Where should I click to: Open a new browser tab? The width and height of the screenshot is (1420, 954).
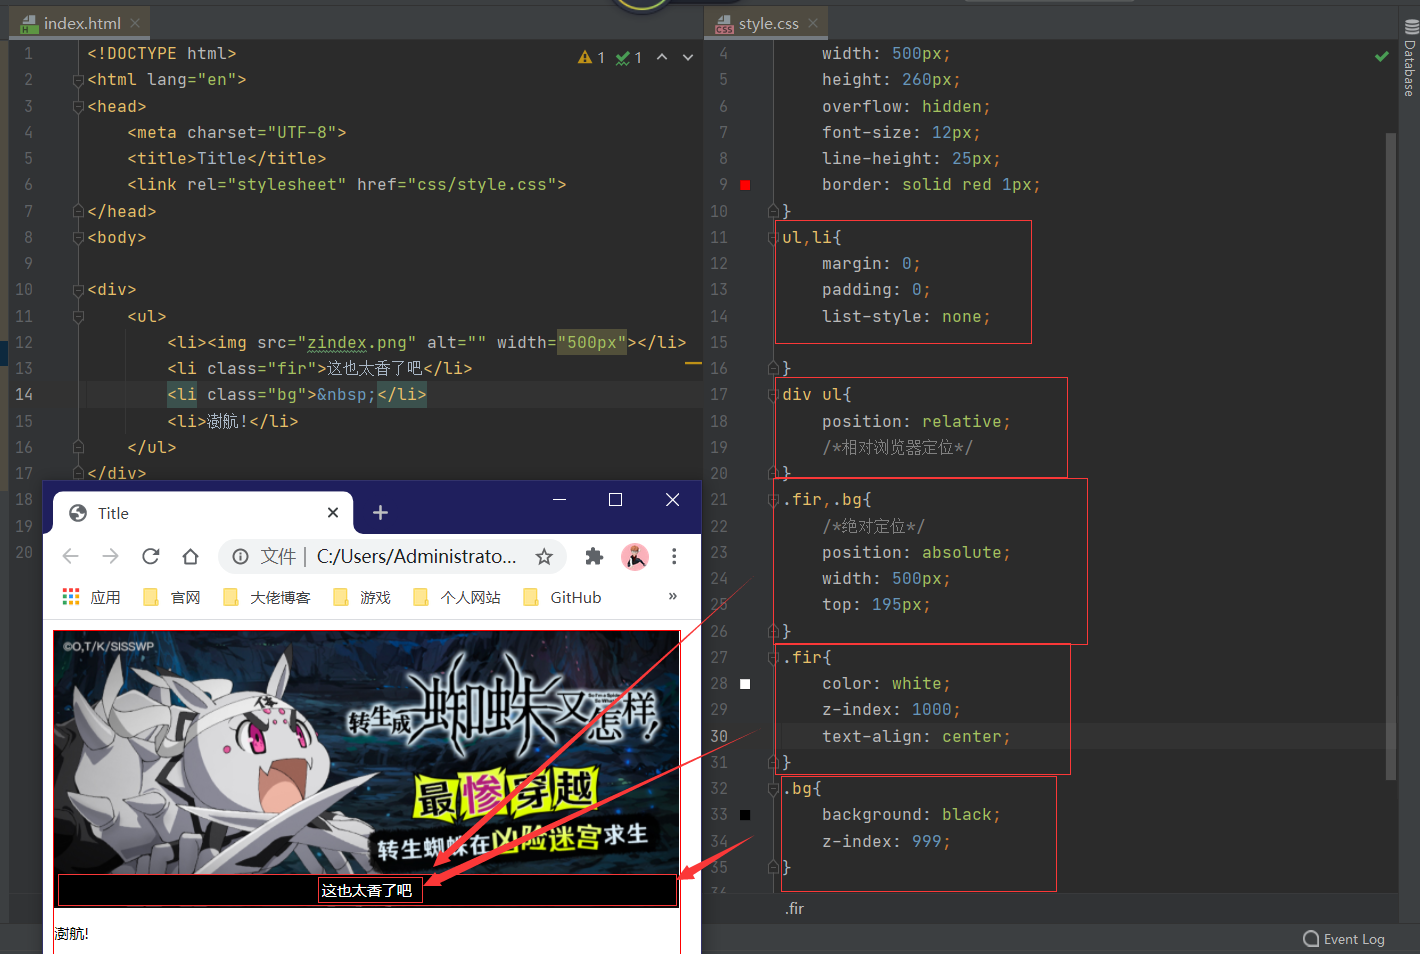point(380,513)
